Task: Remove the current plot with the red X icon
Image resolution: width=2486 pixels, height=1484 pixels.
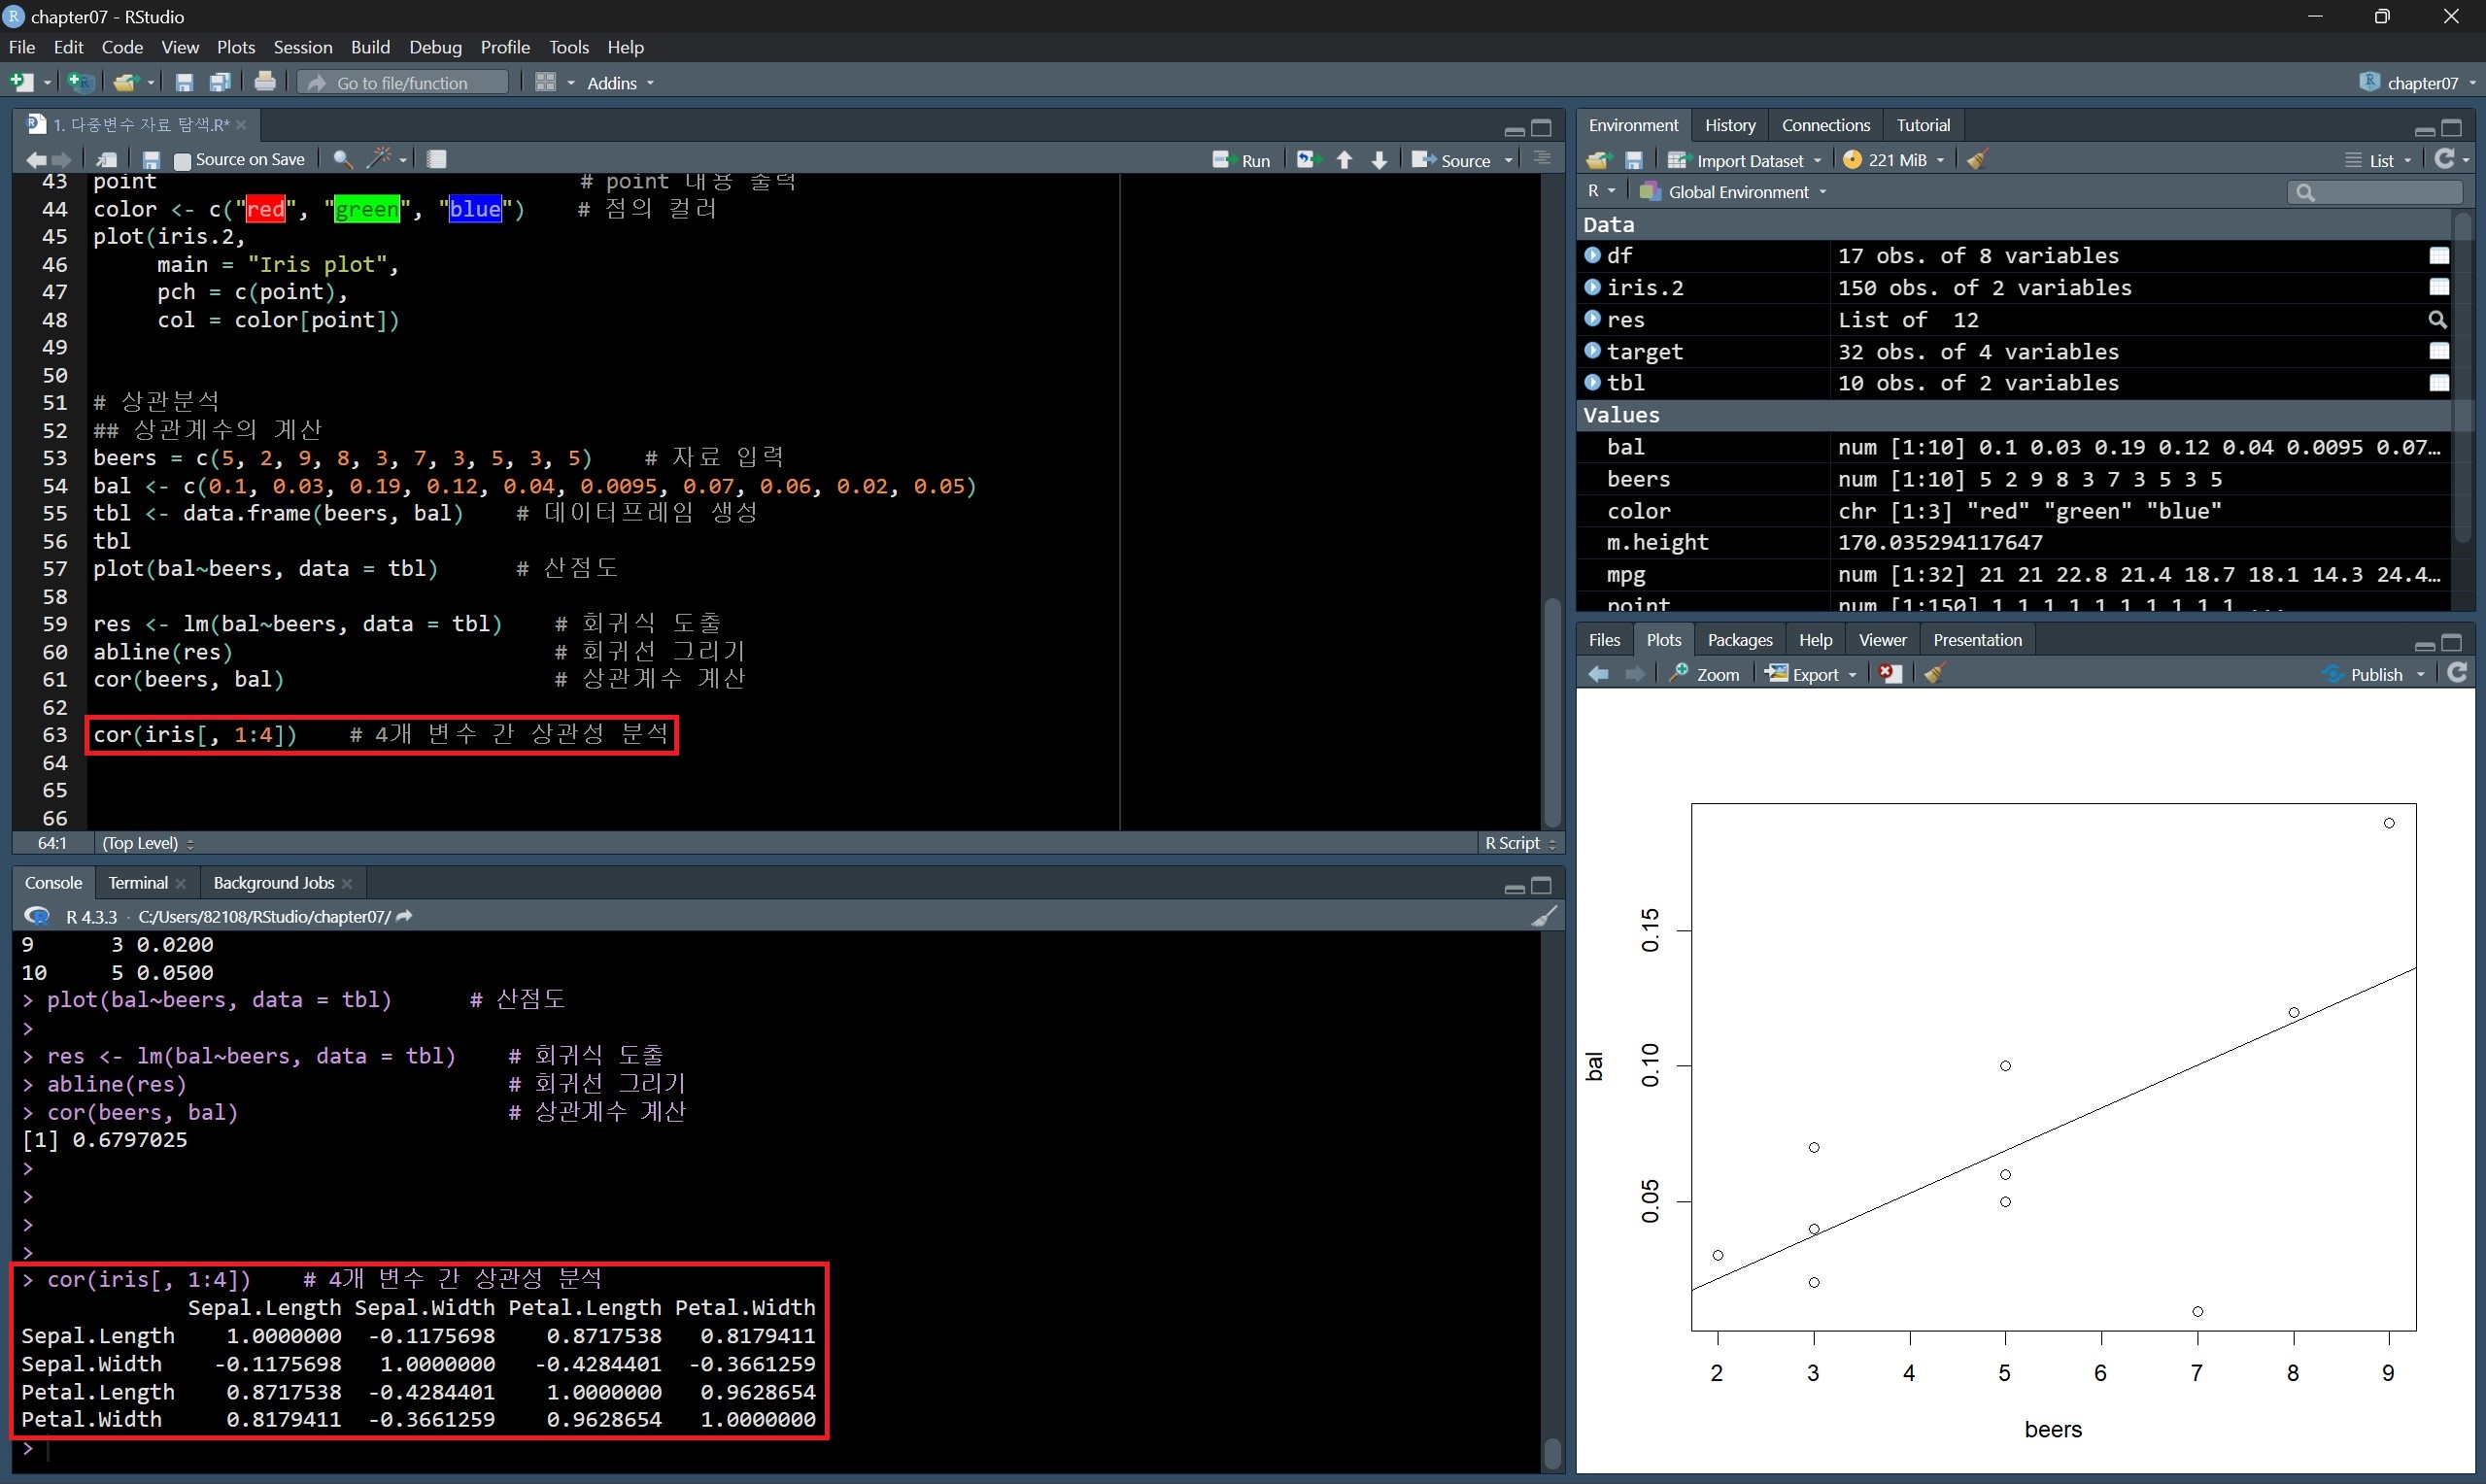Action: (1889, 674)
